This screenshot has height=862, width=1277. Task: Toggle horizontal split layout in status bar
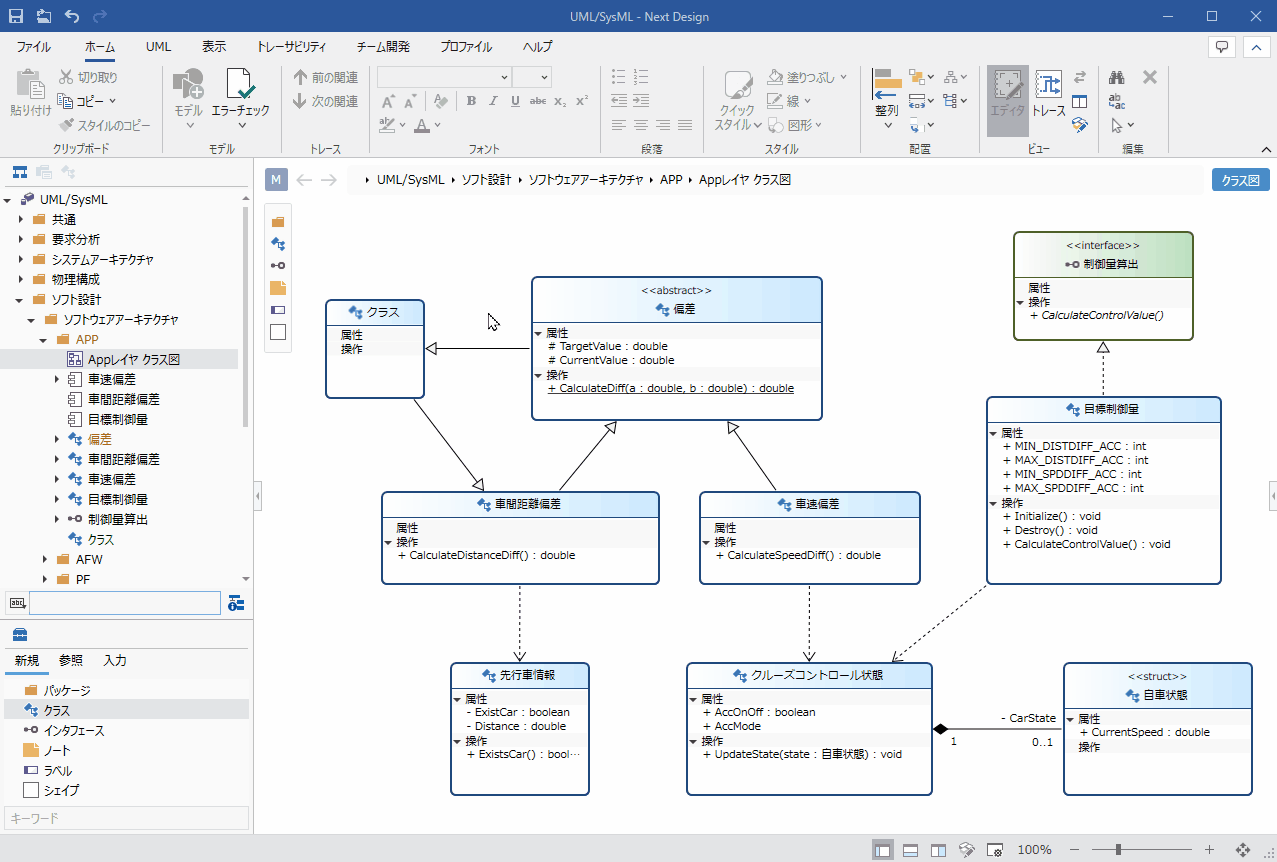(x=911, y=849)
